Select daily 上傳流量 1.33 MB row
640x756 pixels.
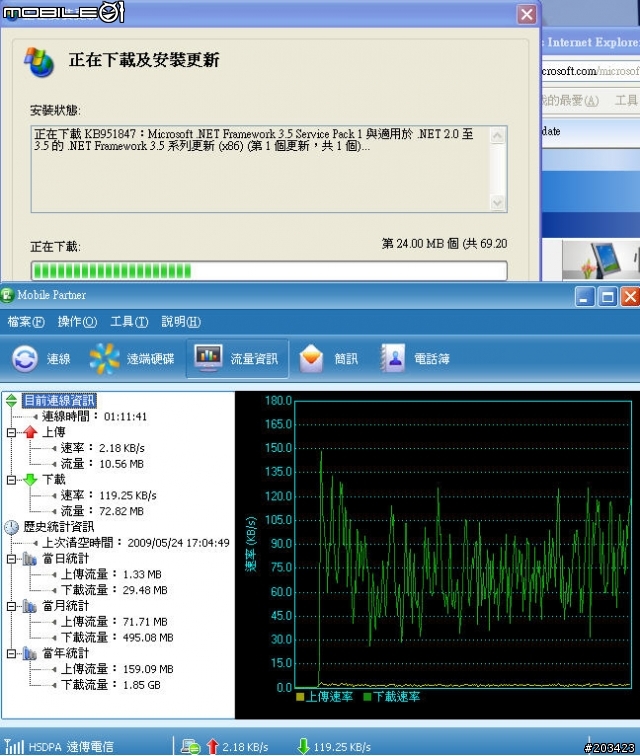pos(111,574)
